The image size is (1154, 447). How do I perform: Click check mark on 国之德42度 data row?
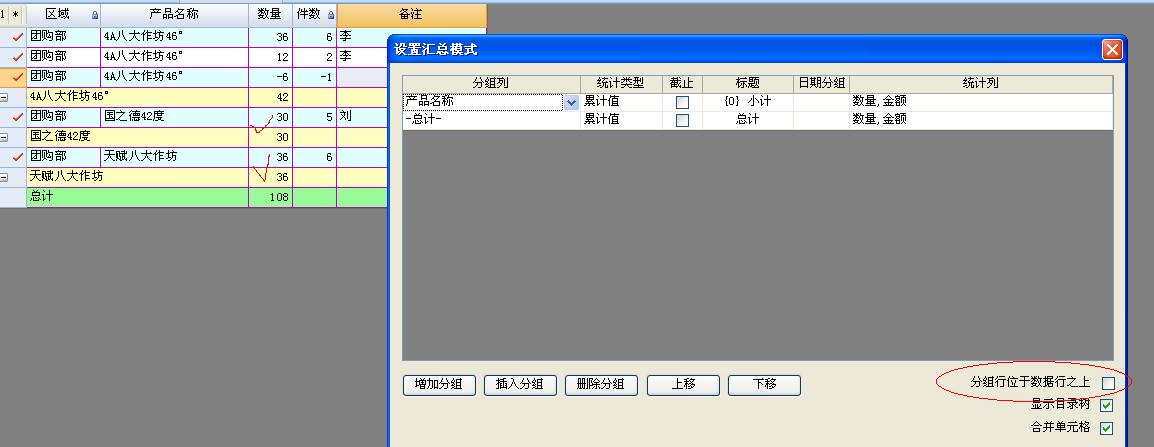click(18, 117)
